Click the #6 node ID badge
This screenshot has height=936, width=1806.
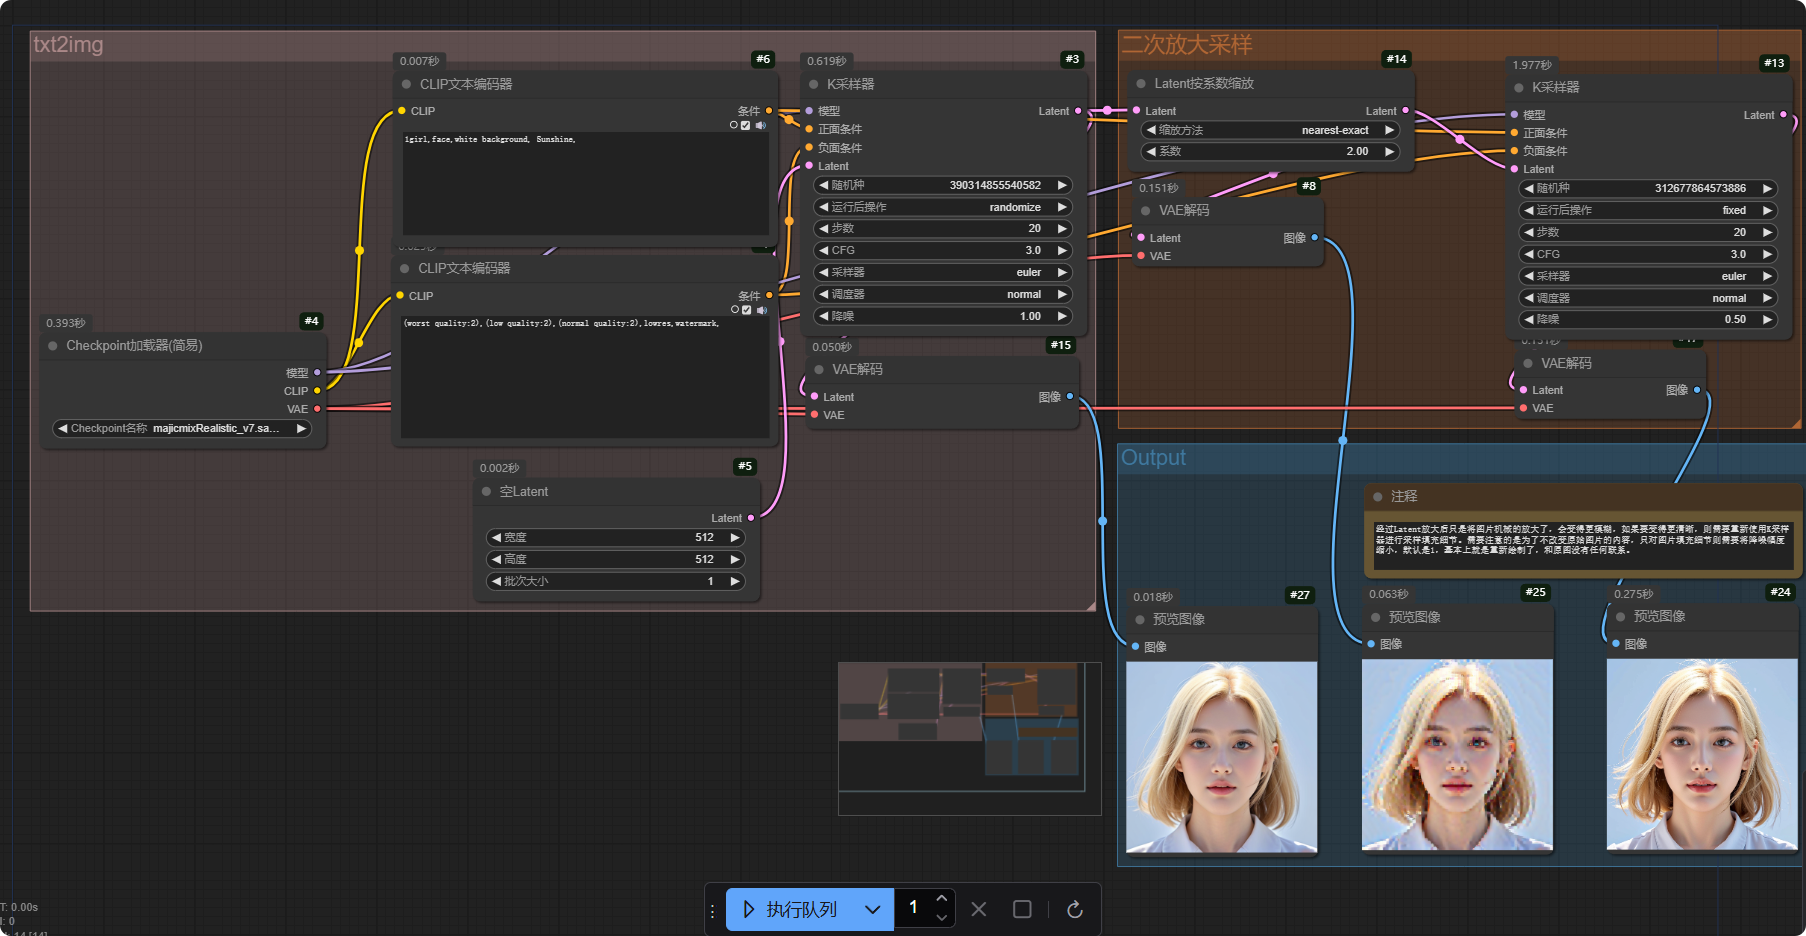tap(763, 60)
